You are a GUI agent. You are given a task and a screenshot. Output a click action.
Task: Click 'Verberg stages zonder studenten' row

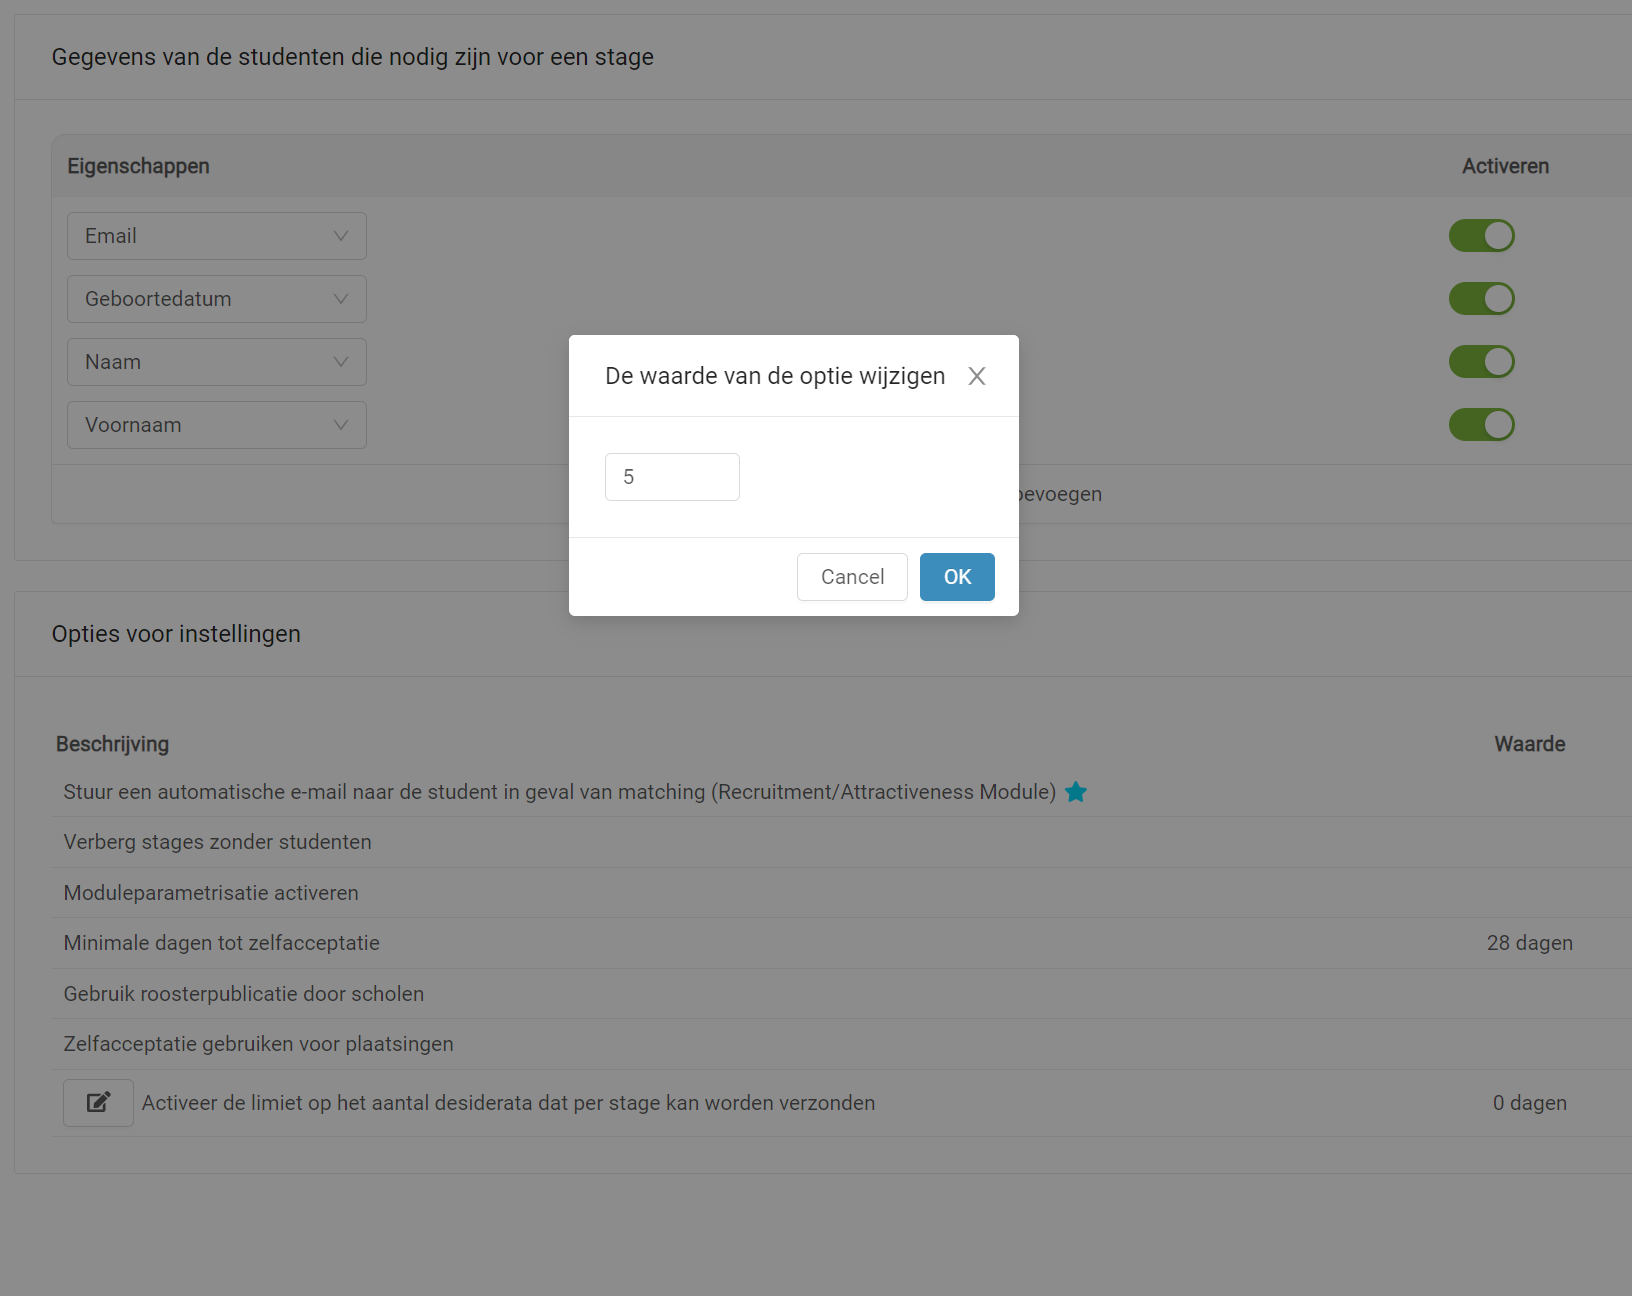(x=842, y=842)
